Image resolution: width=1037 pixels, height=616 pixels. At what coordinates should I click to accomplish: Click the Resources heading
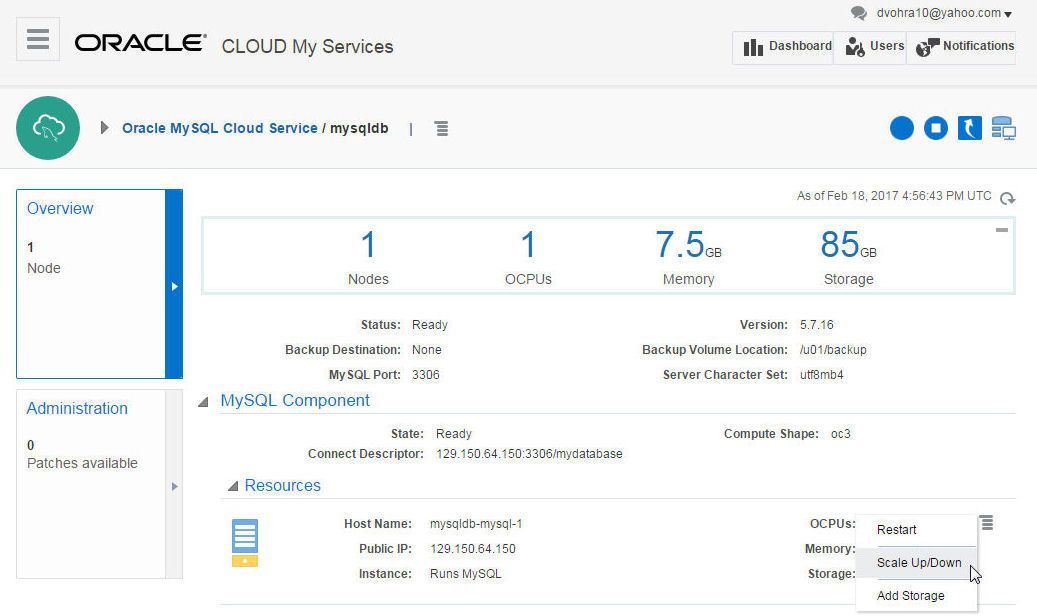coord(282,485)
